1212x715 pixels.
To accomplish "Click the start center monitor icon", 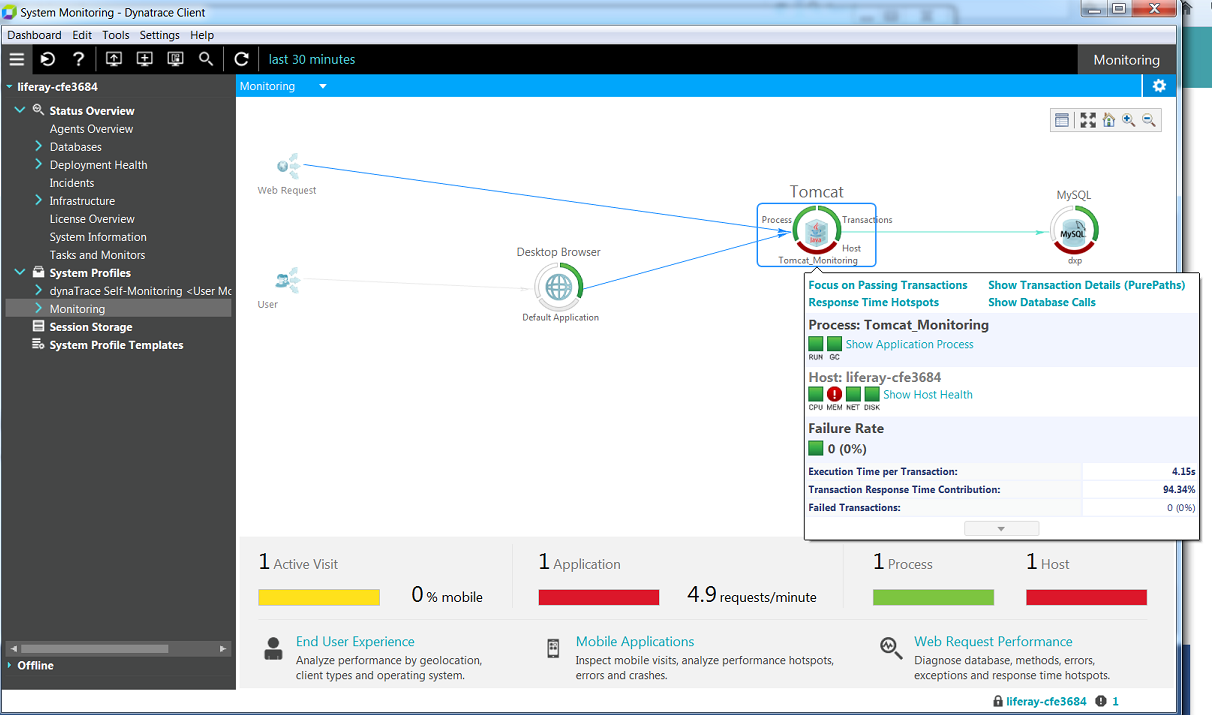I will (175, 59).
